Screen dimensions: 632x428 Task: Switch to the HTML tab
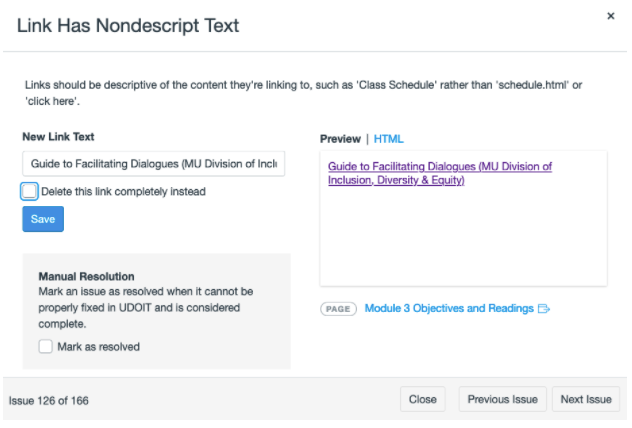coord(388,139)
